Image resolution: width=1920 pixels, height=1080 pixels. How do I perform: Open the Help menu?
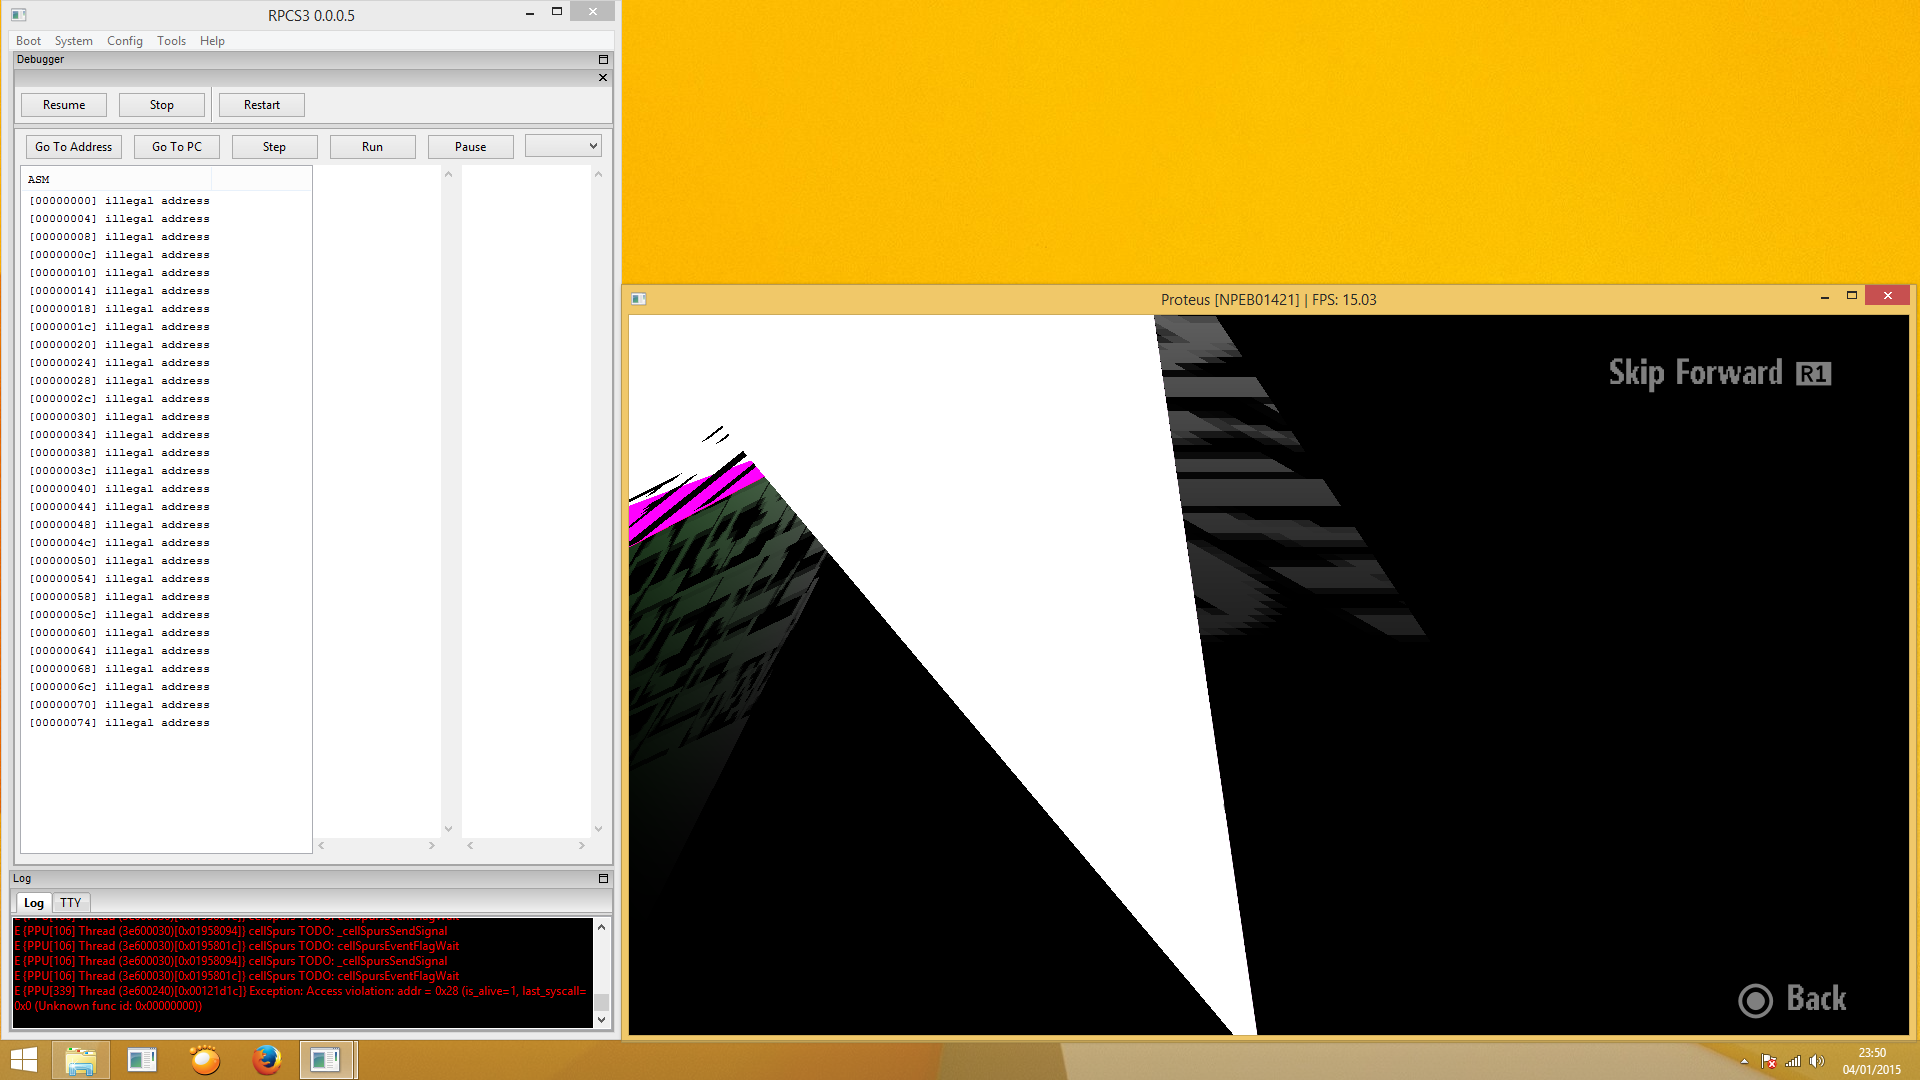point(212,41)
